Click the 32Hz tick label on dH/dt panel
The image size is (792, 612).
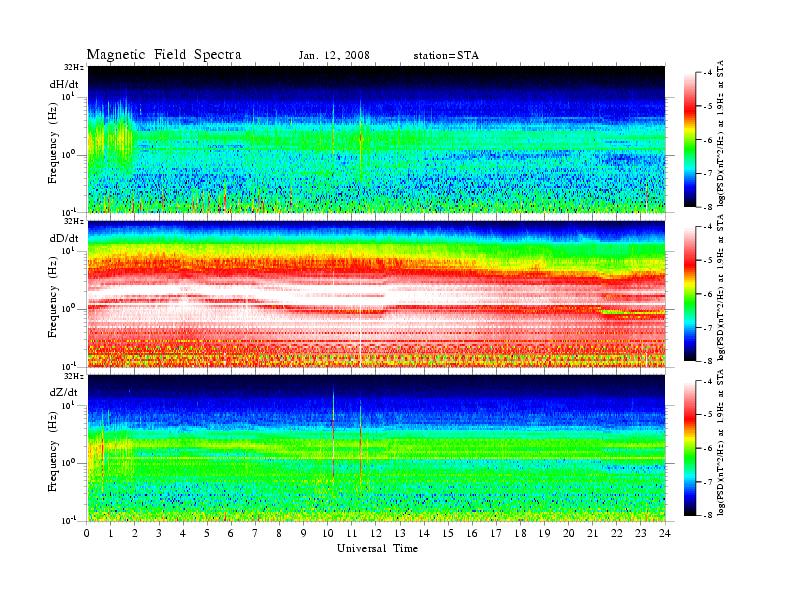74,67
